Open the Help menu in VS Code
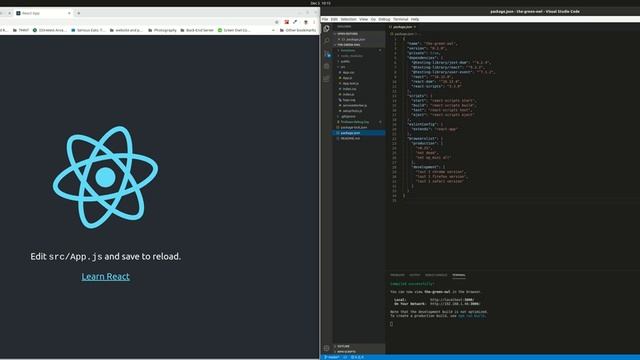This screenshot has width=640, height=360. tap(415, 19)
